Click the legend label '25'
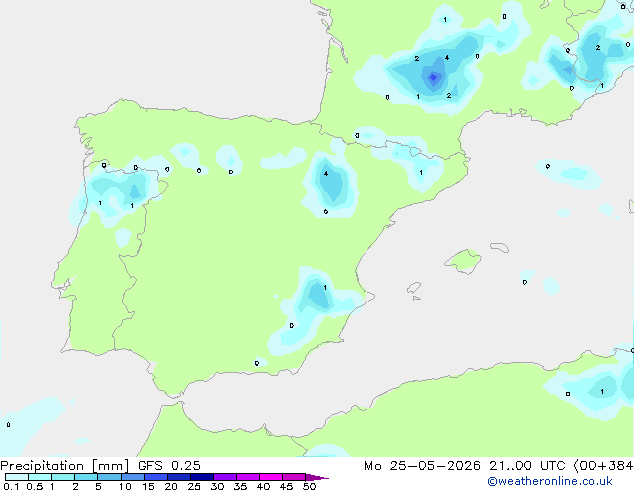 [194, 486]
